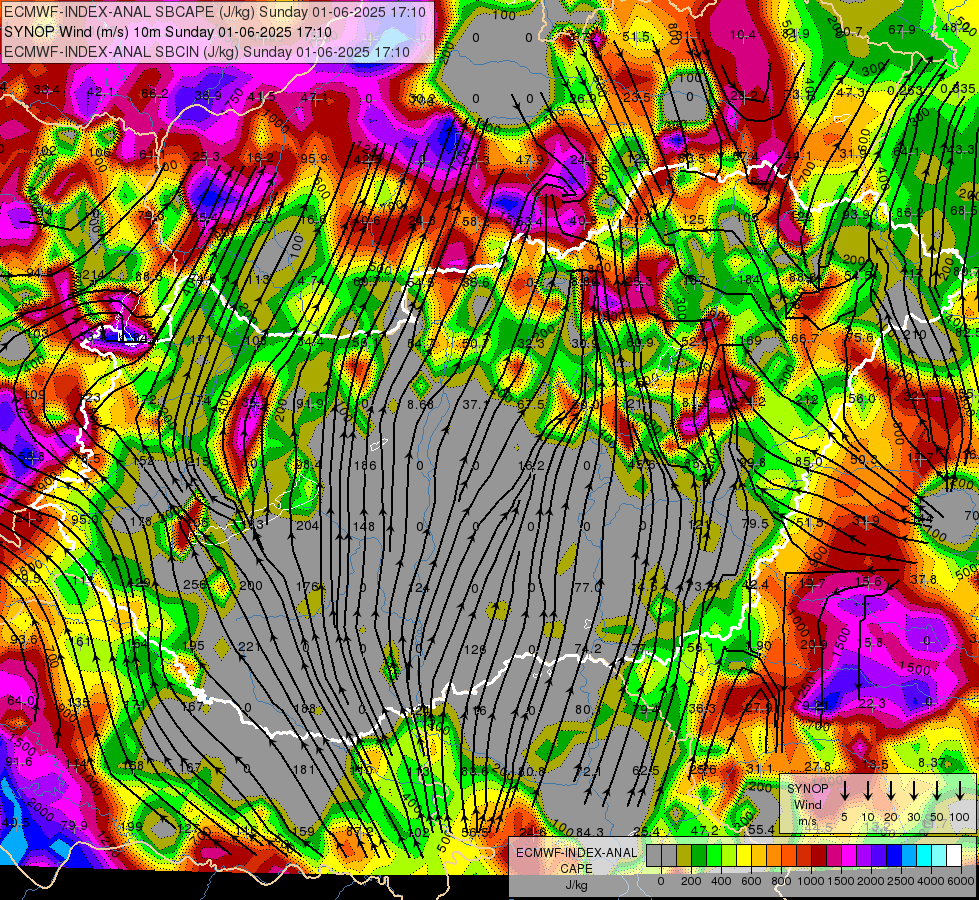Click the J/kg unit label in CAPE legend
Viewport: 979px width, 900px height.
[576, 884]
